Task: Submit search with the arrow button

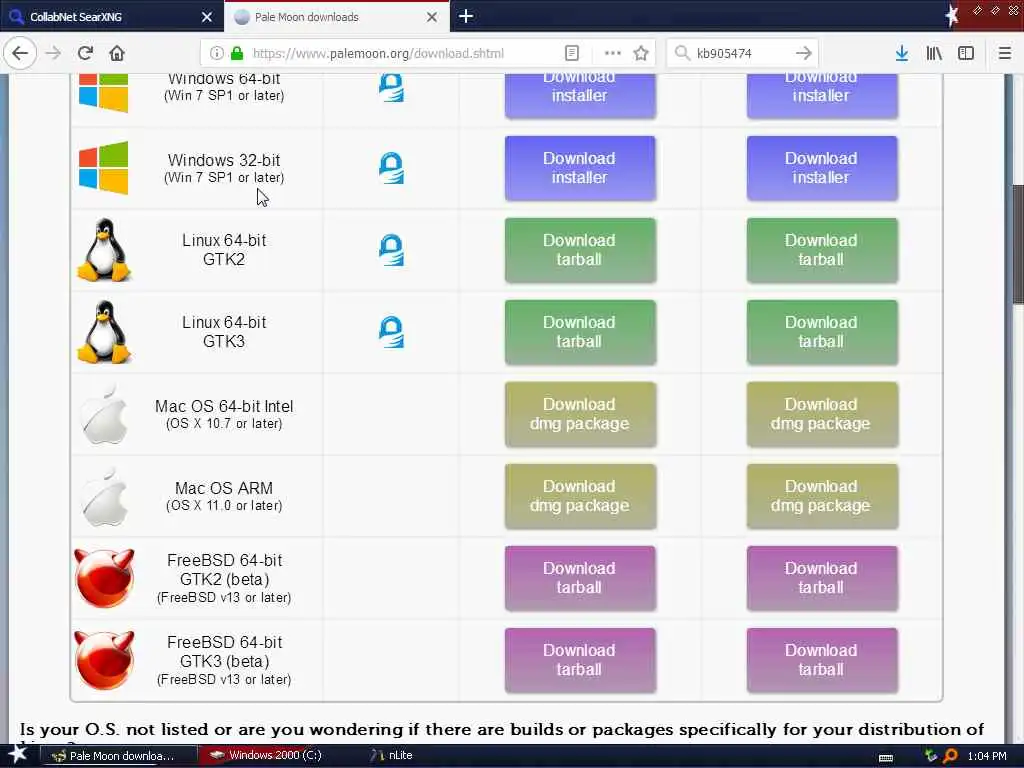Action: 804,53
